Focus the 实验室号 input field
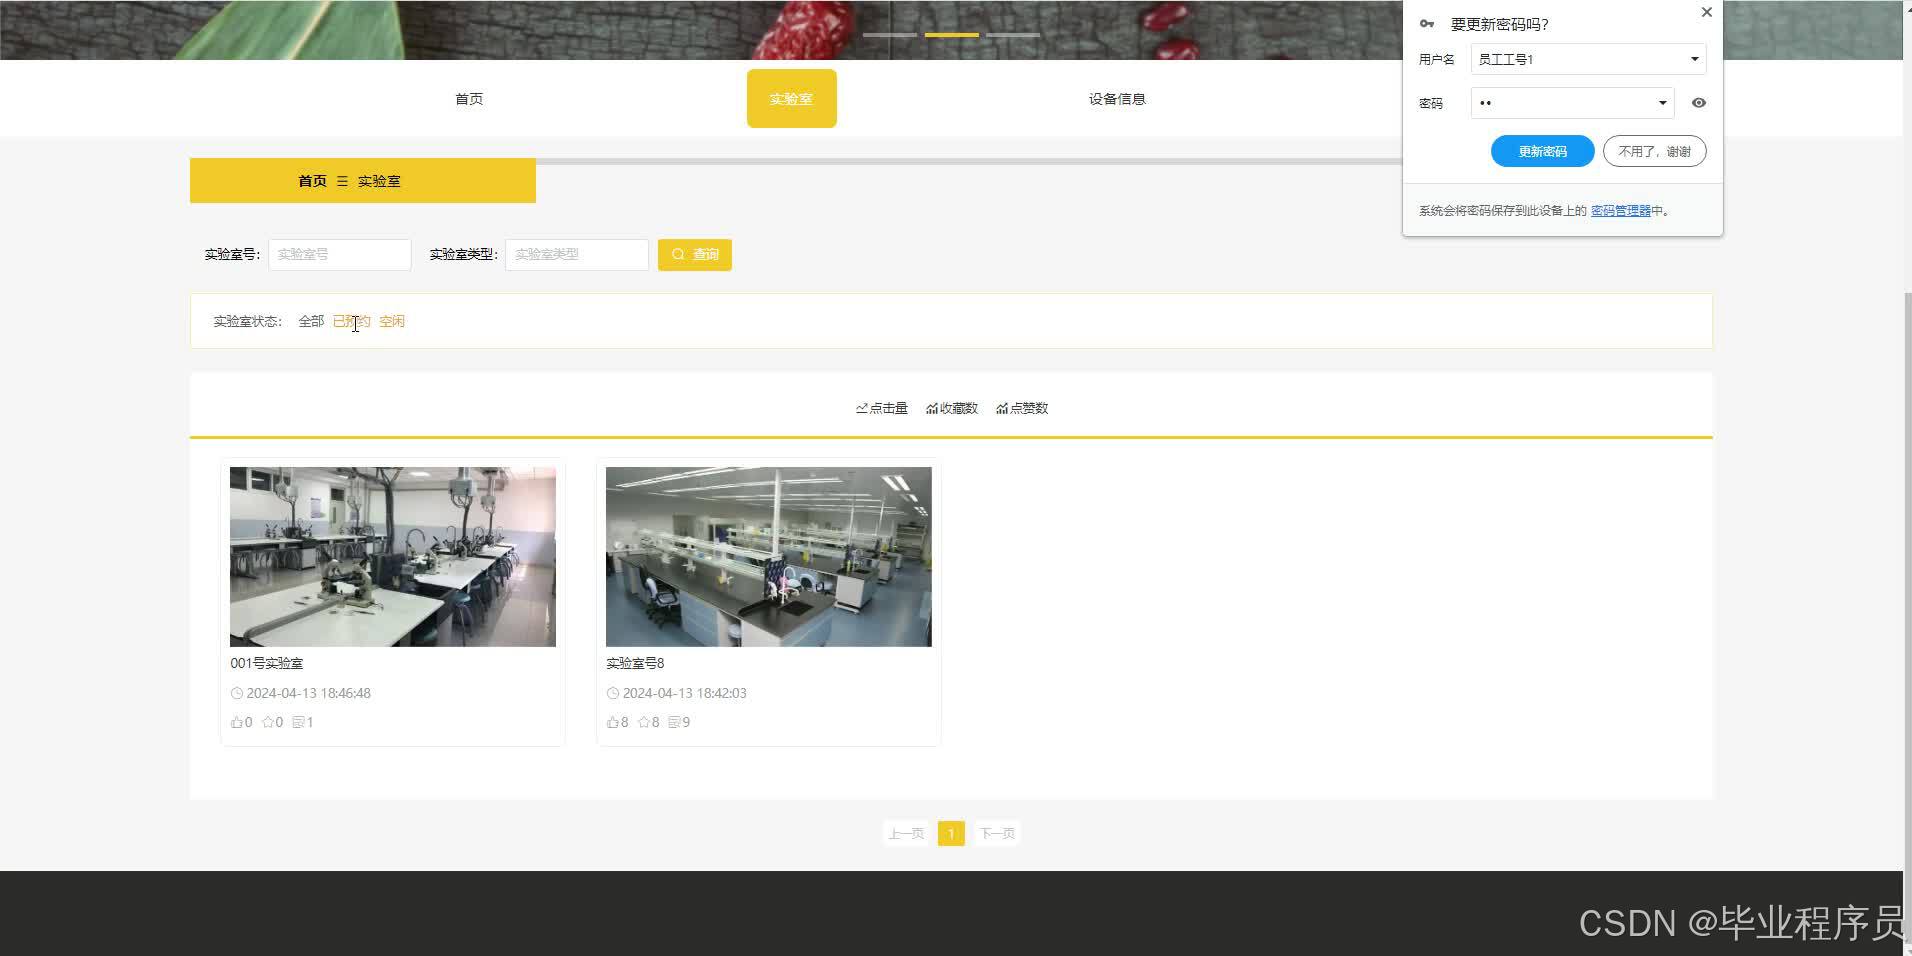This screenshot has width=1912, height=956. (x=340, y=254)
